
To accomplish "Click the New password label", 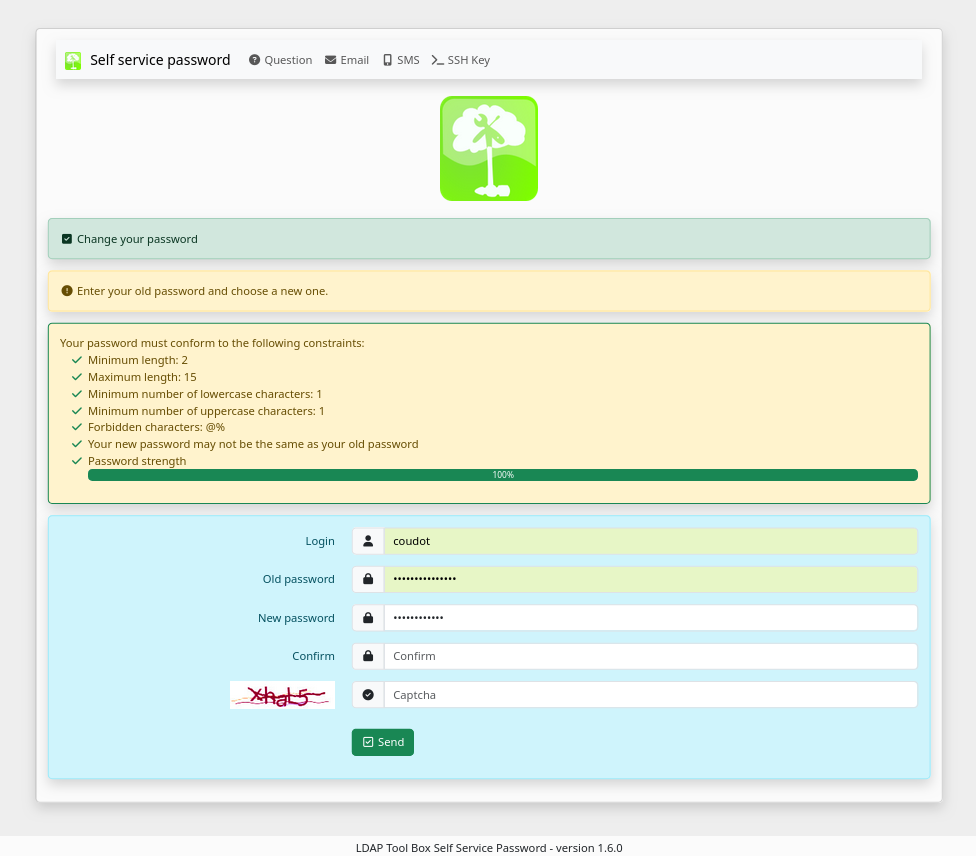I will click(x=296, y=618).
